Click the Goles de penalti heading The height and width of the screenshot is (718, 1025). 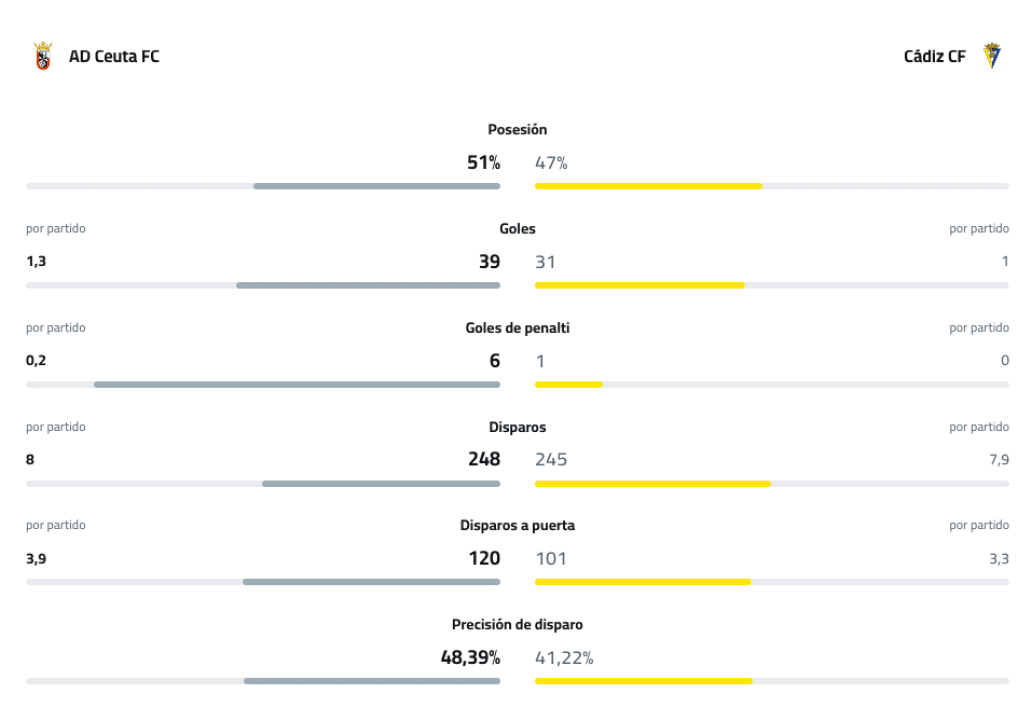point(517,327)
